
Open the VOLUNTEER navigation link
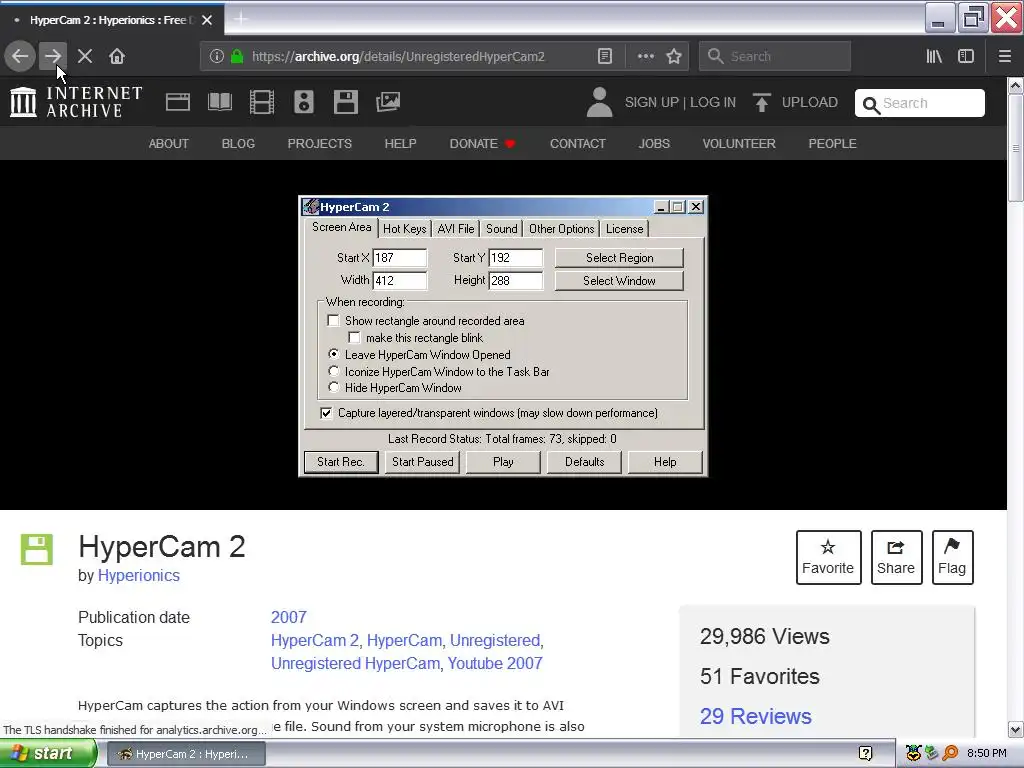pyautogui.click(x=739, y=144)
